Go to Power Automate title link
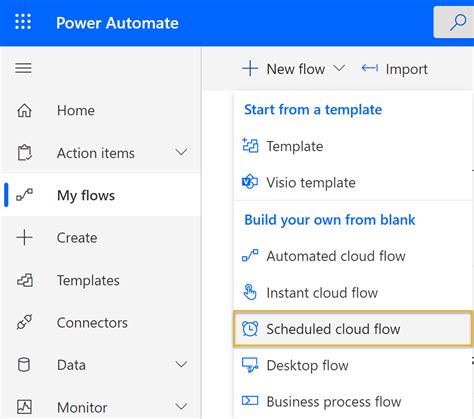This screenshot has width=474, height=419. click(117, 23)
